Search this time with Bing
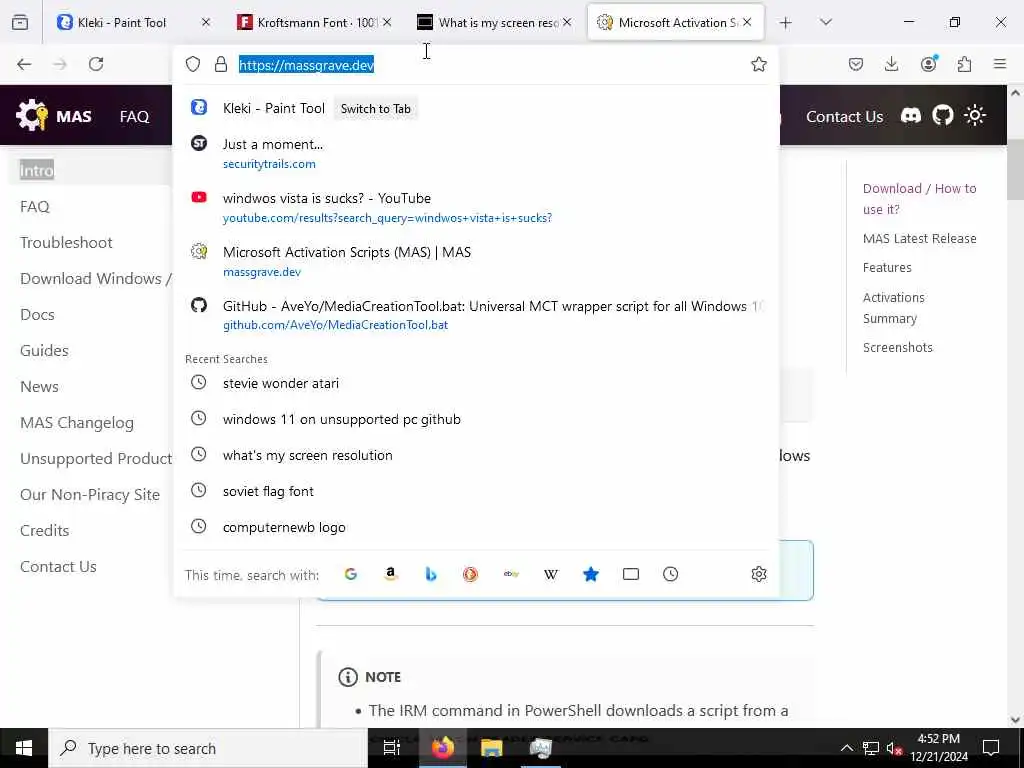The height and width of the screenshot is (768, 1024). point(430,574)
